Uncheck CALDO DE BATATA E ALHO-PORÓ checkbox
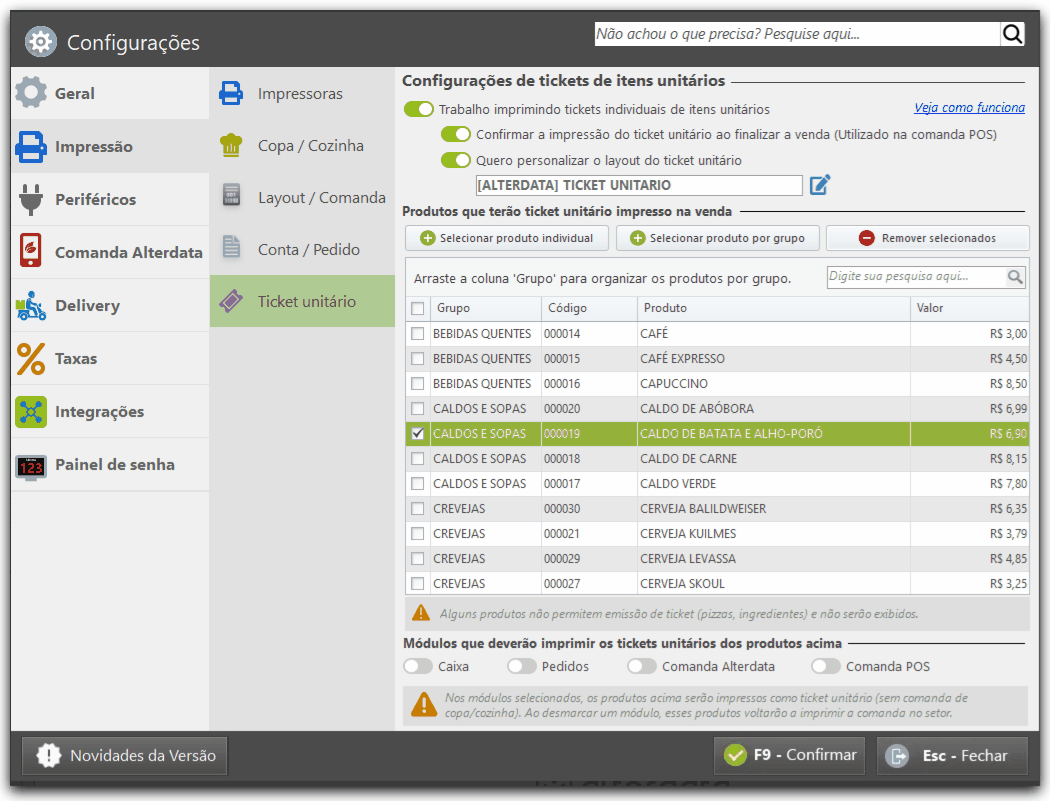Viewport: 1050px width, 801px height. click(x=418, y=433)
